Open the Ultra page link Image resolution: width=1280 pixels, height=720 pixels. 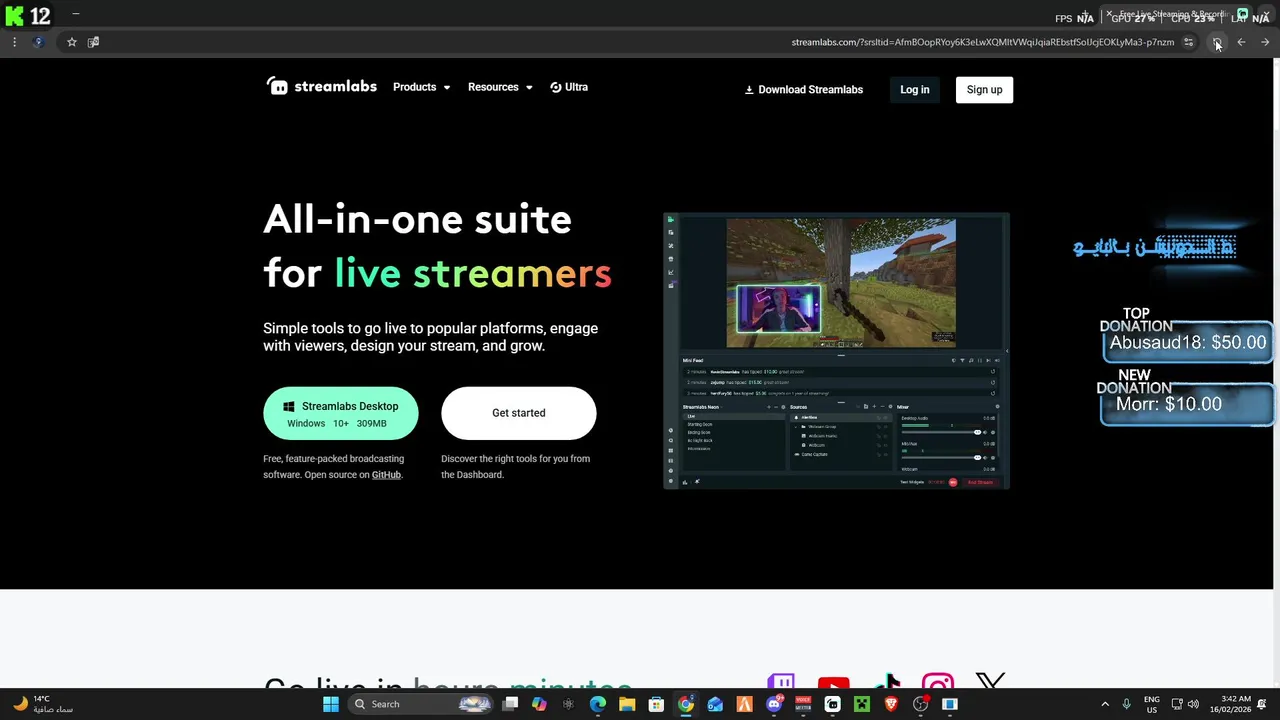pos(569,87)
